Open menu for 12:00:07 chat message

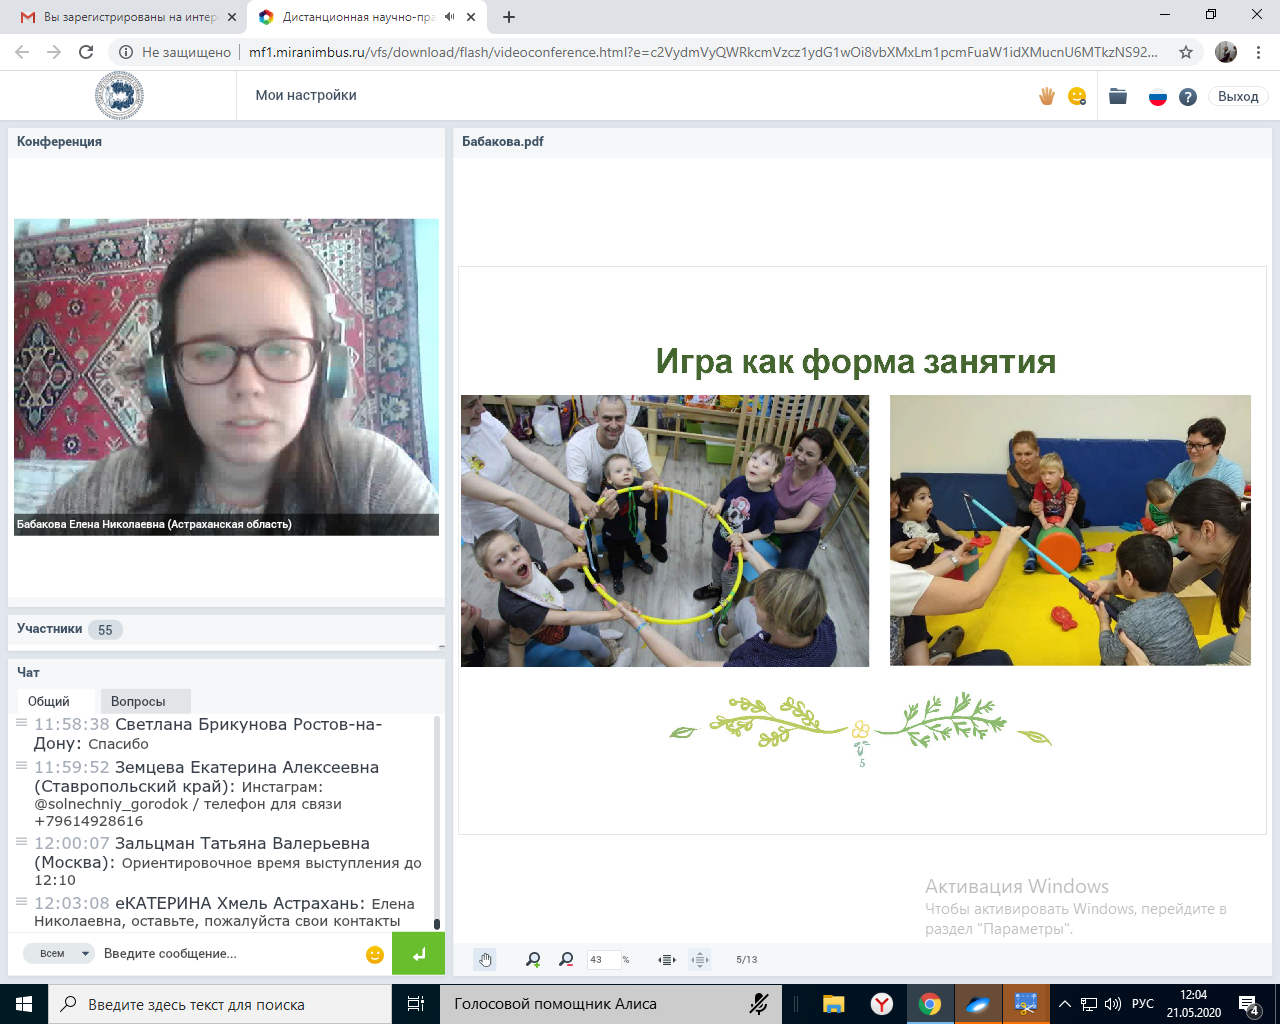coord(21,841)
